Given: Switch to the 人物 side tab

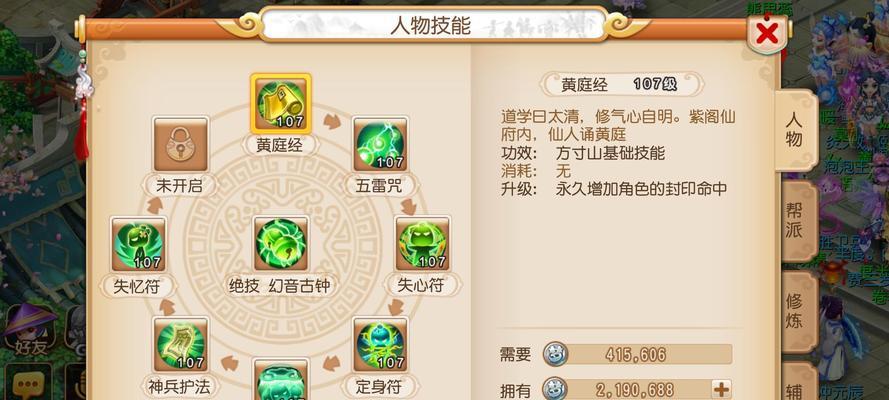Looking at the screenshot, I should tap(795, 130).
